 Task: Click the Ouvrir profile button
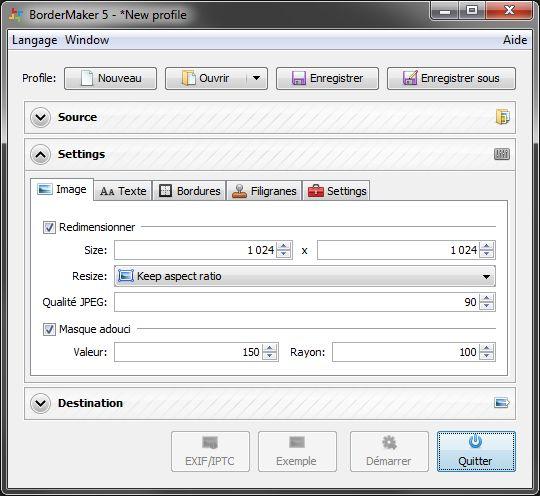click(x=206, y=78)
